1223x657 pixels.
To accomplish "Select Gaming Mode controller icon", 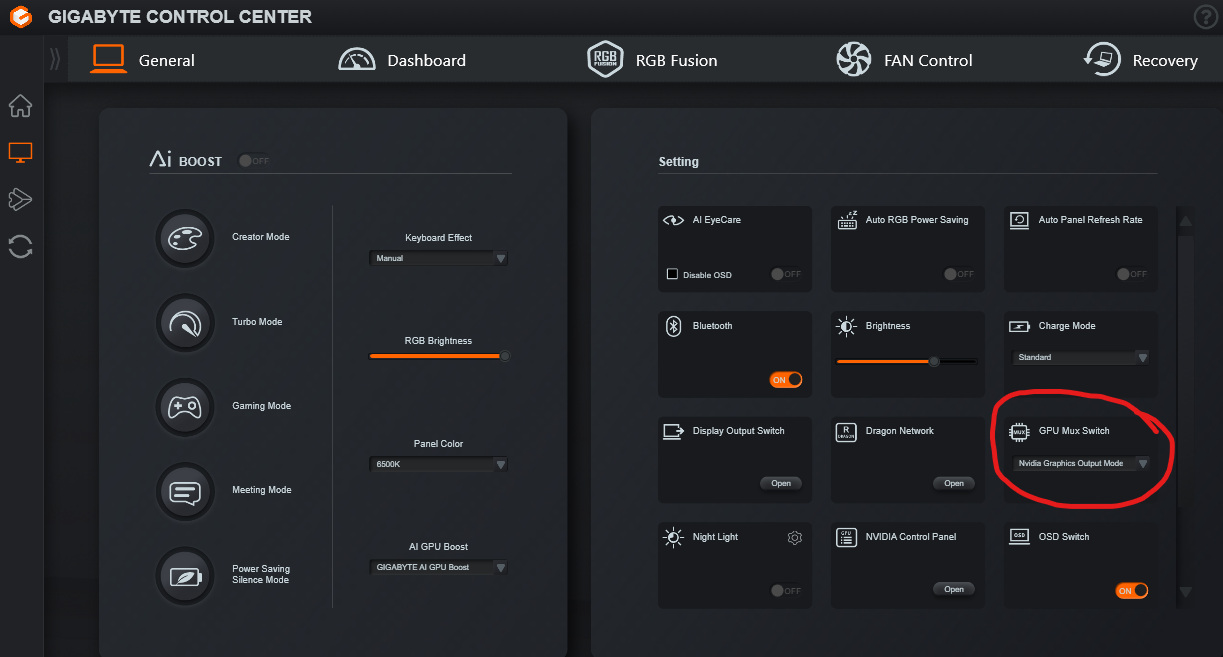I will (185, 406).
